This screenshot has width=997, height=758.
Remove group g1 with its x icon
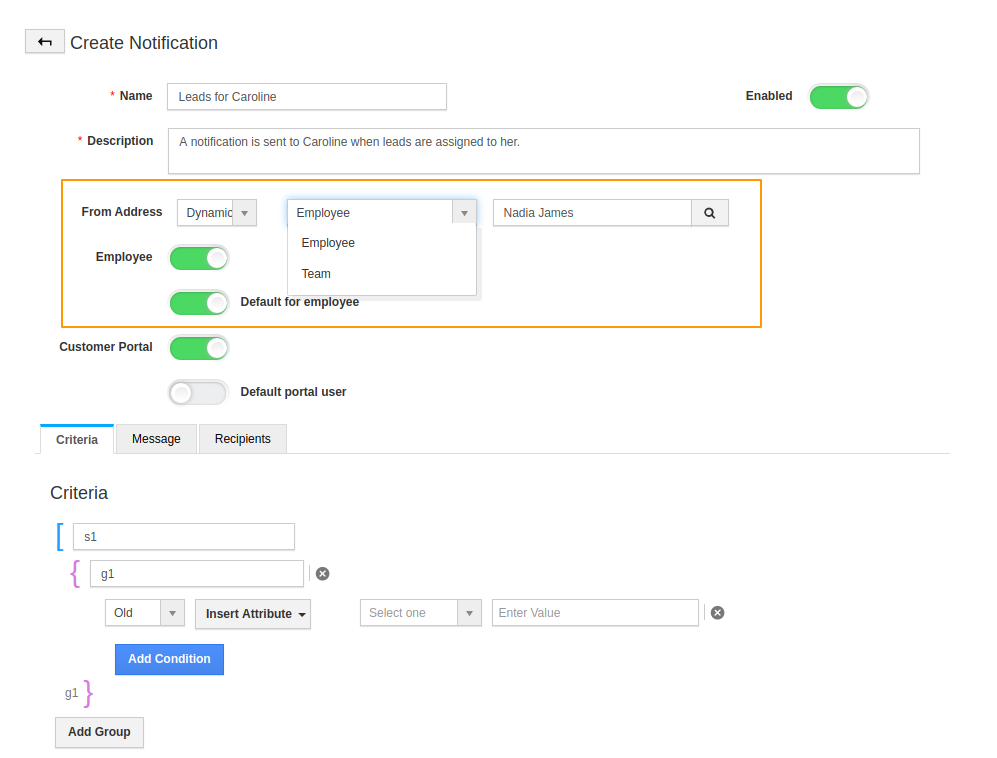(x=322, y=573)
